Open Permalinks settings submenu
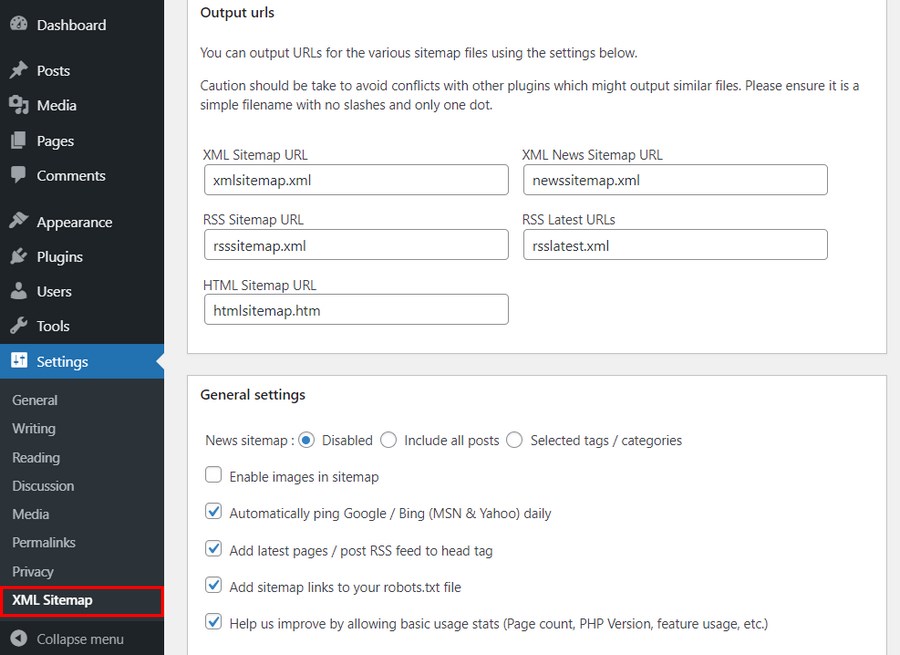 click(x=44, y=542)
